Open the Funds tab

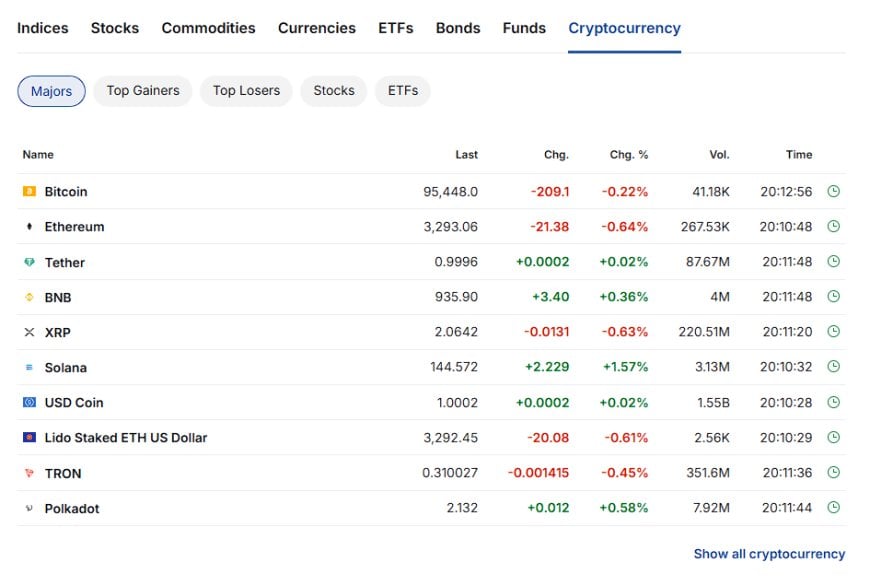coord(524,28)
